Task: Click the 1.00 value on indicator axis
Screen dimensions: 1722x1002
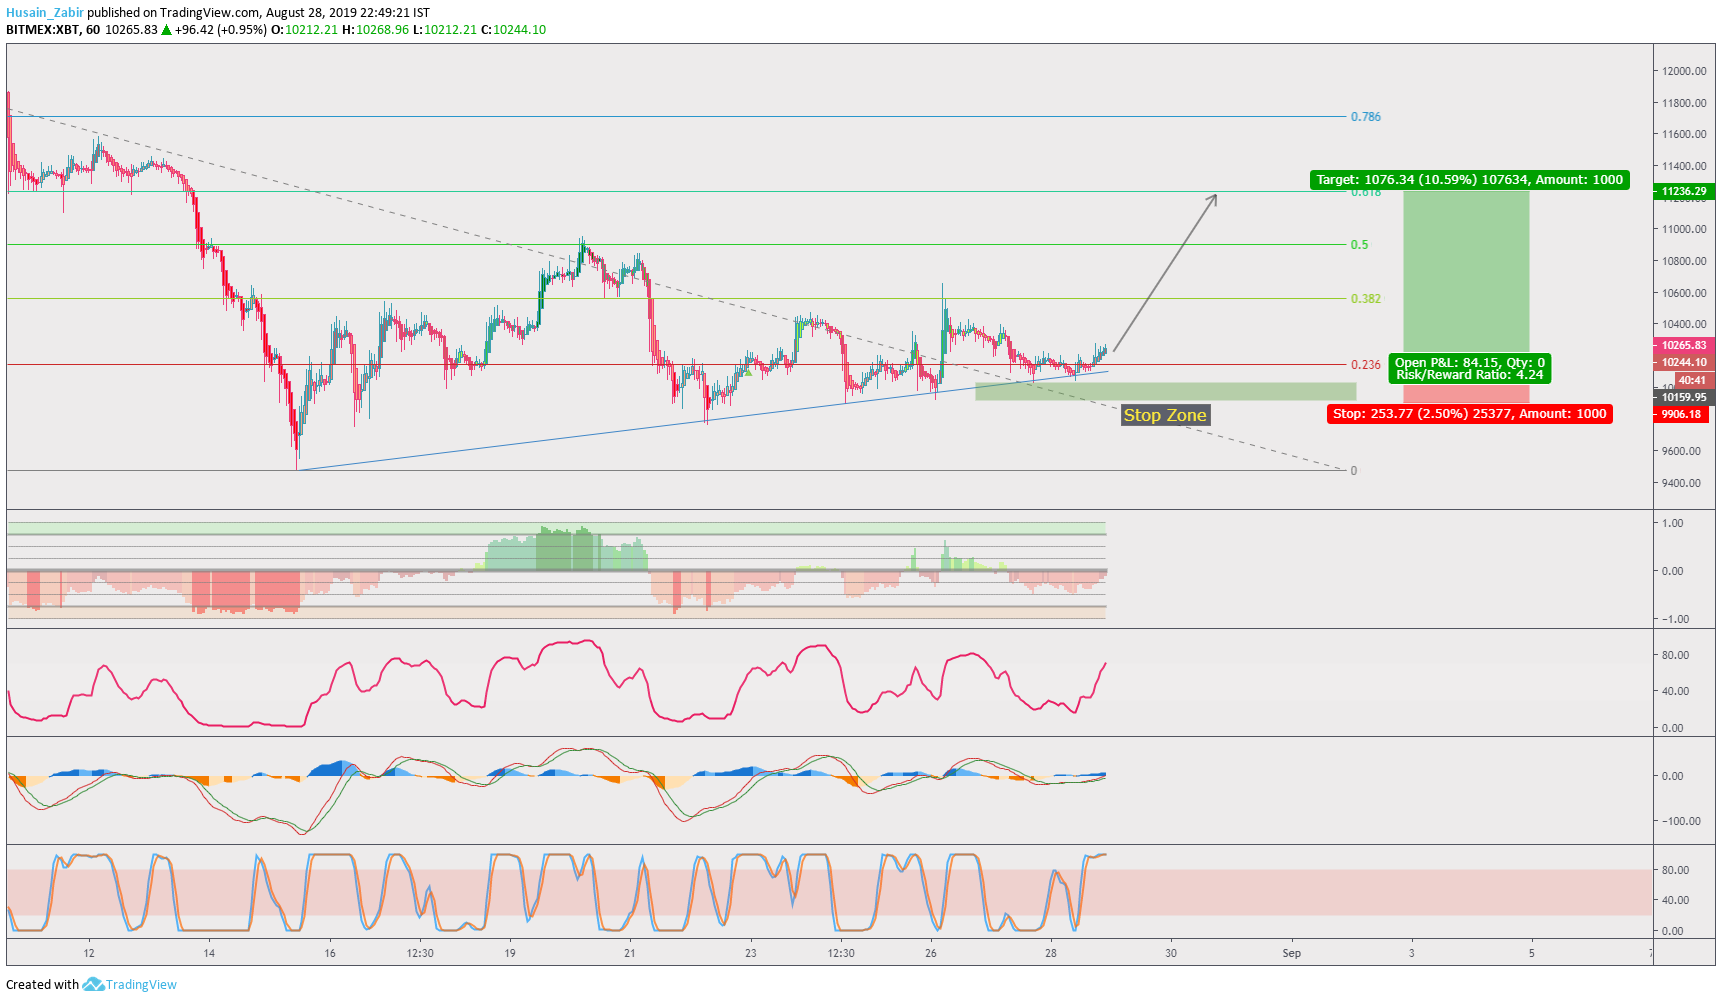Action: point(1672,523)
